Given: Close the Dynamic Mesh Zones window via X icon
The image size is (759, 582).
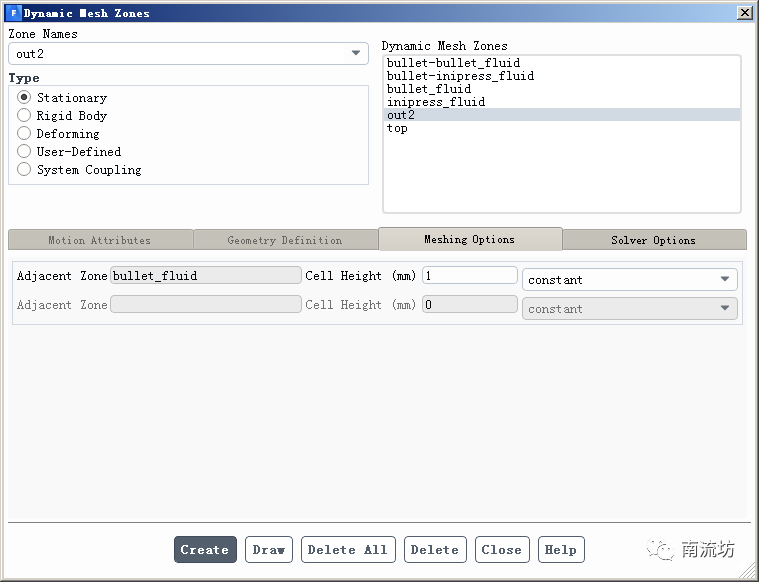Looking at the screenshot, I should pos(744,13).
